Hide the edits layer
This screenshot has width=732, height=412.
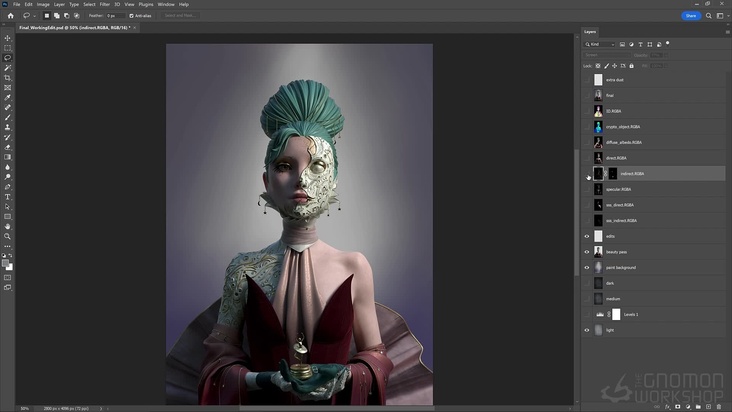(587, 236)
